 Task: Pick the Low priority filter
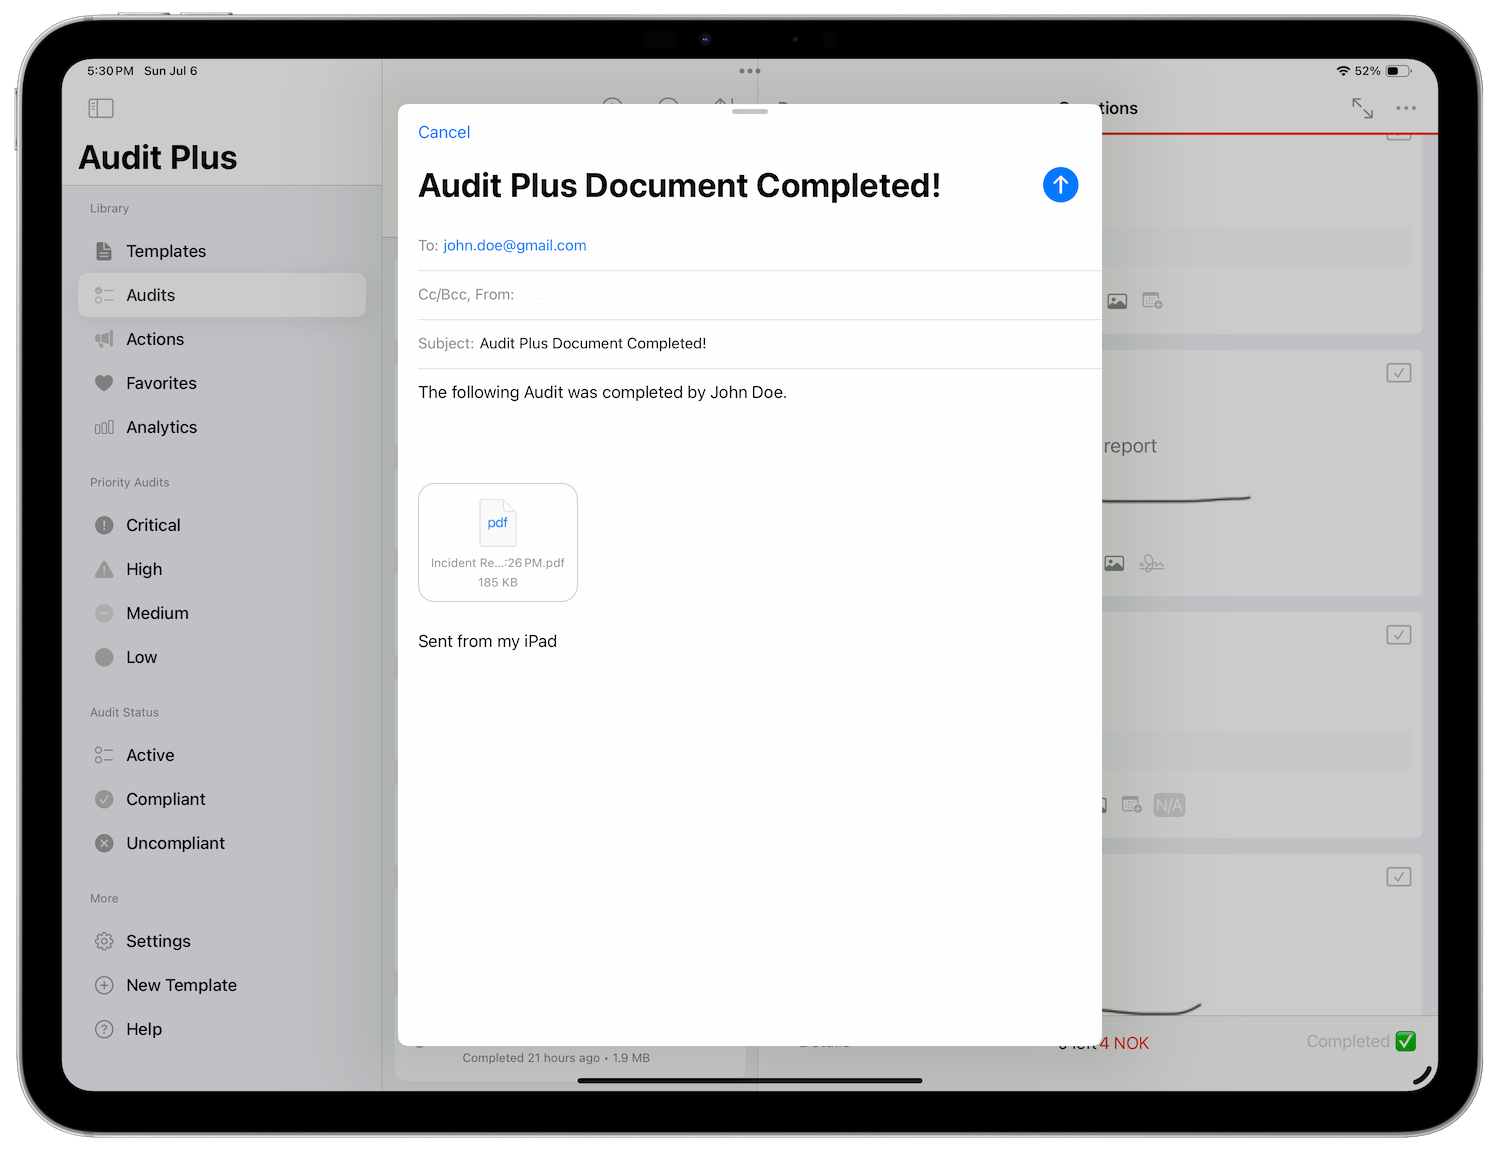(x=222, y=657)
